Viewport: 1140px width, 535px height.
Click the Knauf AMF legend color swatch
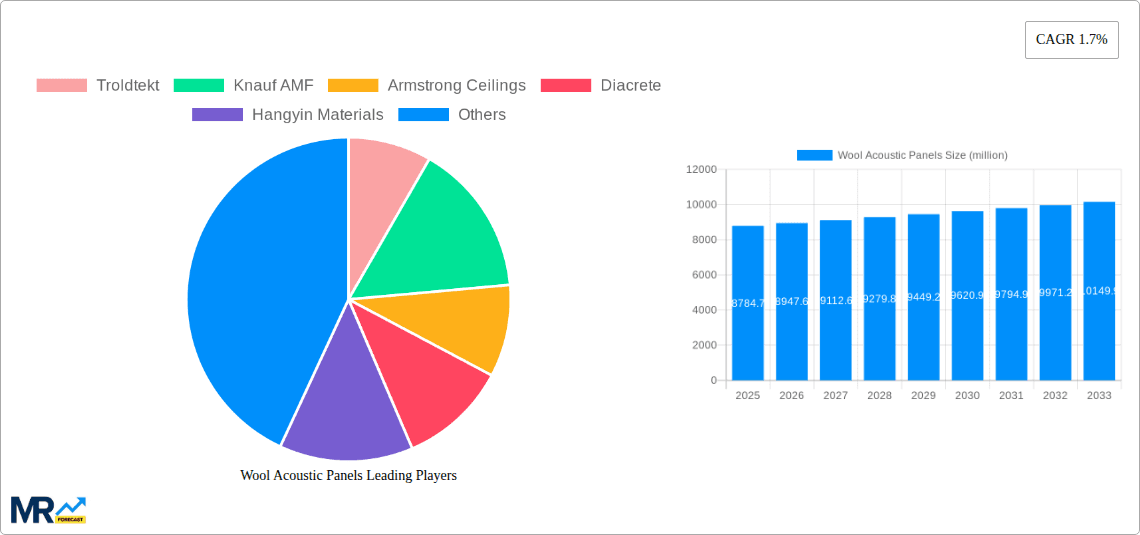[x=198, y=86]
